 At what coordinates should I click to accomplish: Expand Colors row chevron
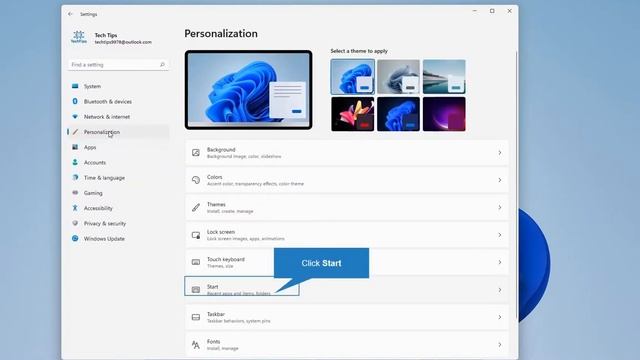point(500,180)
